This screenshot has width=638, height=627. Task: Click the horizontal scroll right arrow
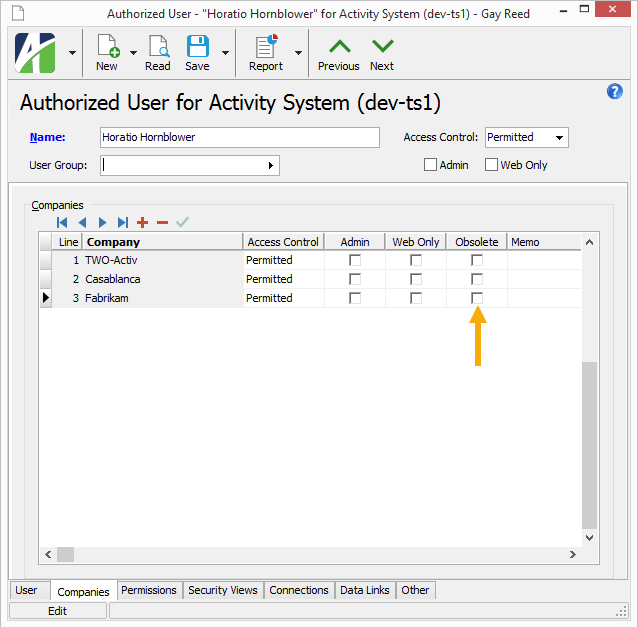tap(572, 554)
